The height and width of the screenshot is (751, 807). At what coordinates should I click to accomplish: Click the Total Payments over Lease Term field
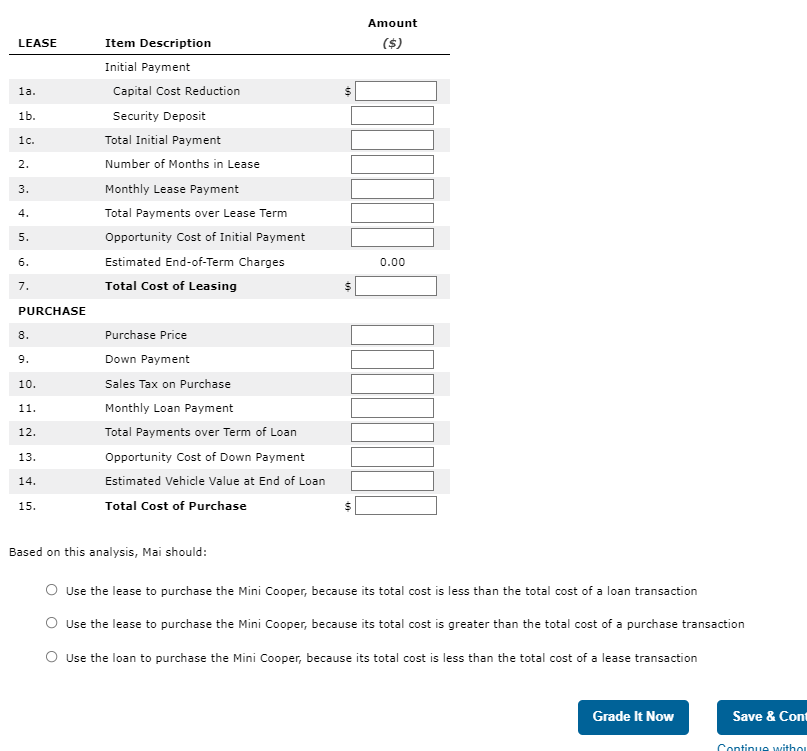[392, 213]
